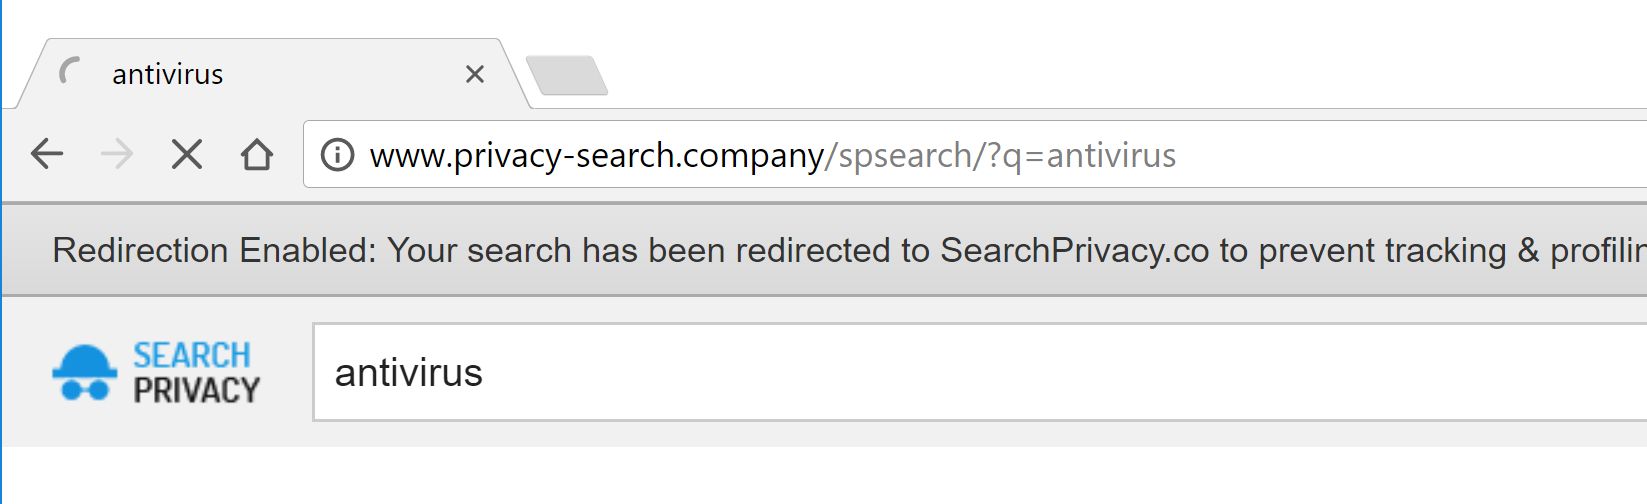Click the blue SEARCH word in the logo
Screen dimensions: 1647x504
[x=192, y=355]
